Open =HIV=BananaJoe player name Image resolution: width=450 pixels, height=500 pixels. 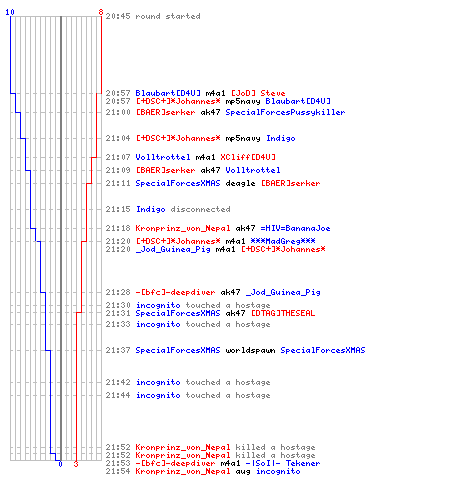point(295,228)
